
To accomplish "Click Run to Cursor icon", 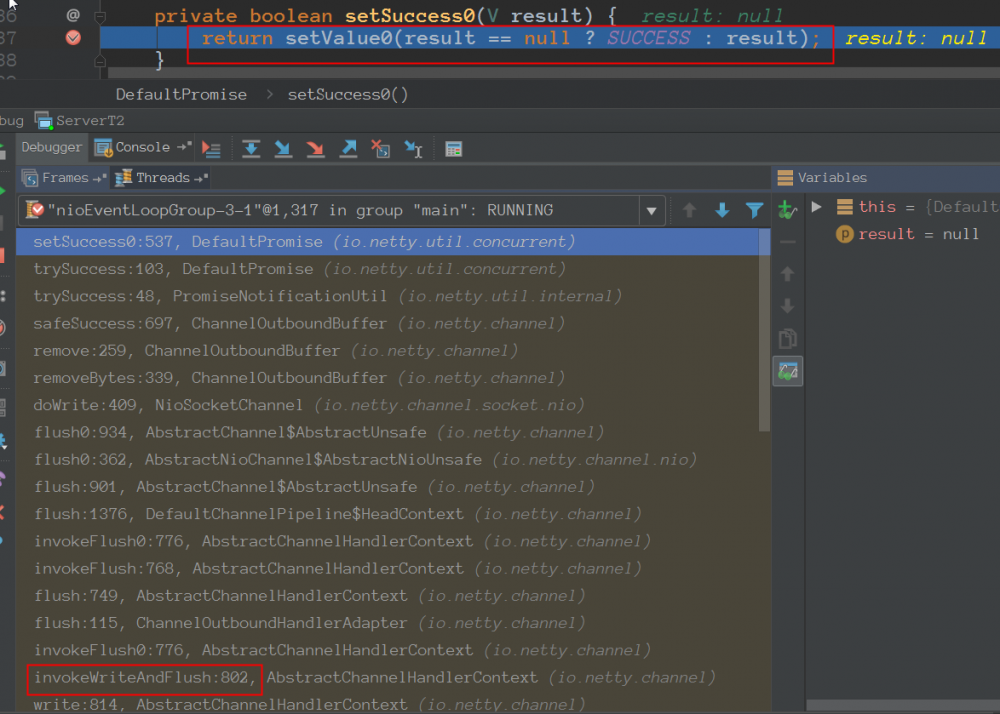I will coord(413,148).
